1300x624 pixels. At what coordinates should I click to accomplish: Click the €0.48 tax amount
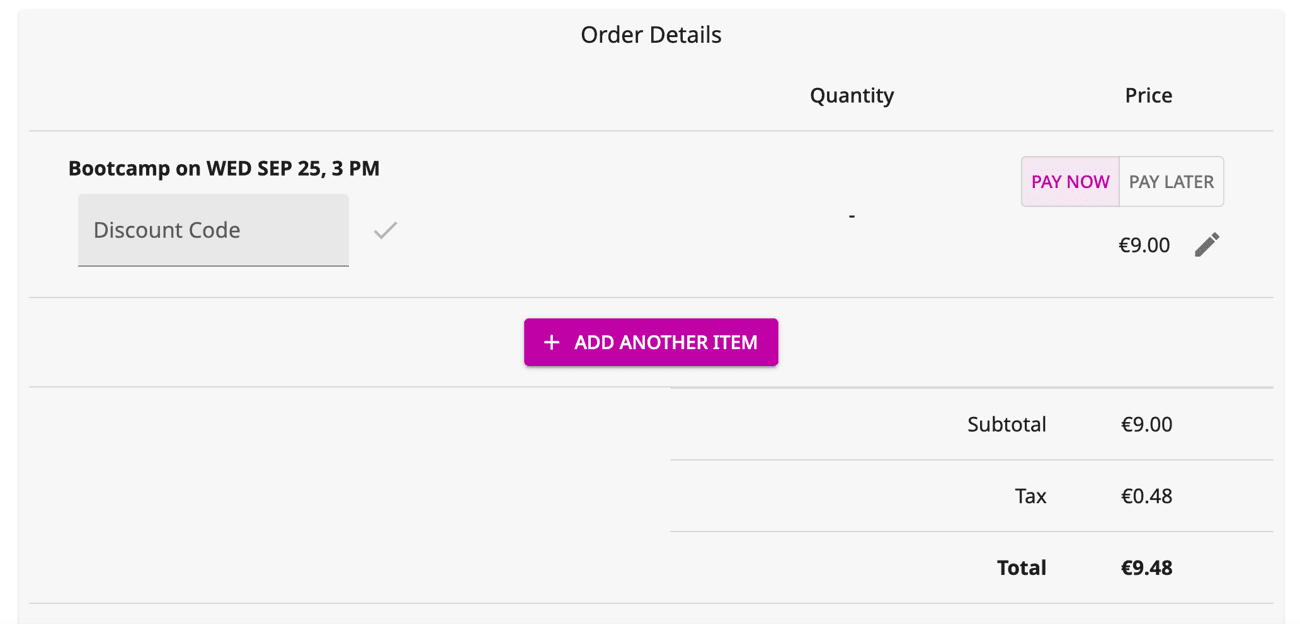[1146, 496]
